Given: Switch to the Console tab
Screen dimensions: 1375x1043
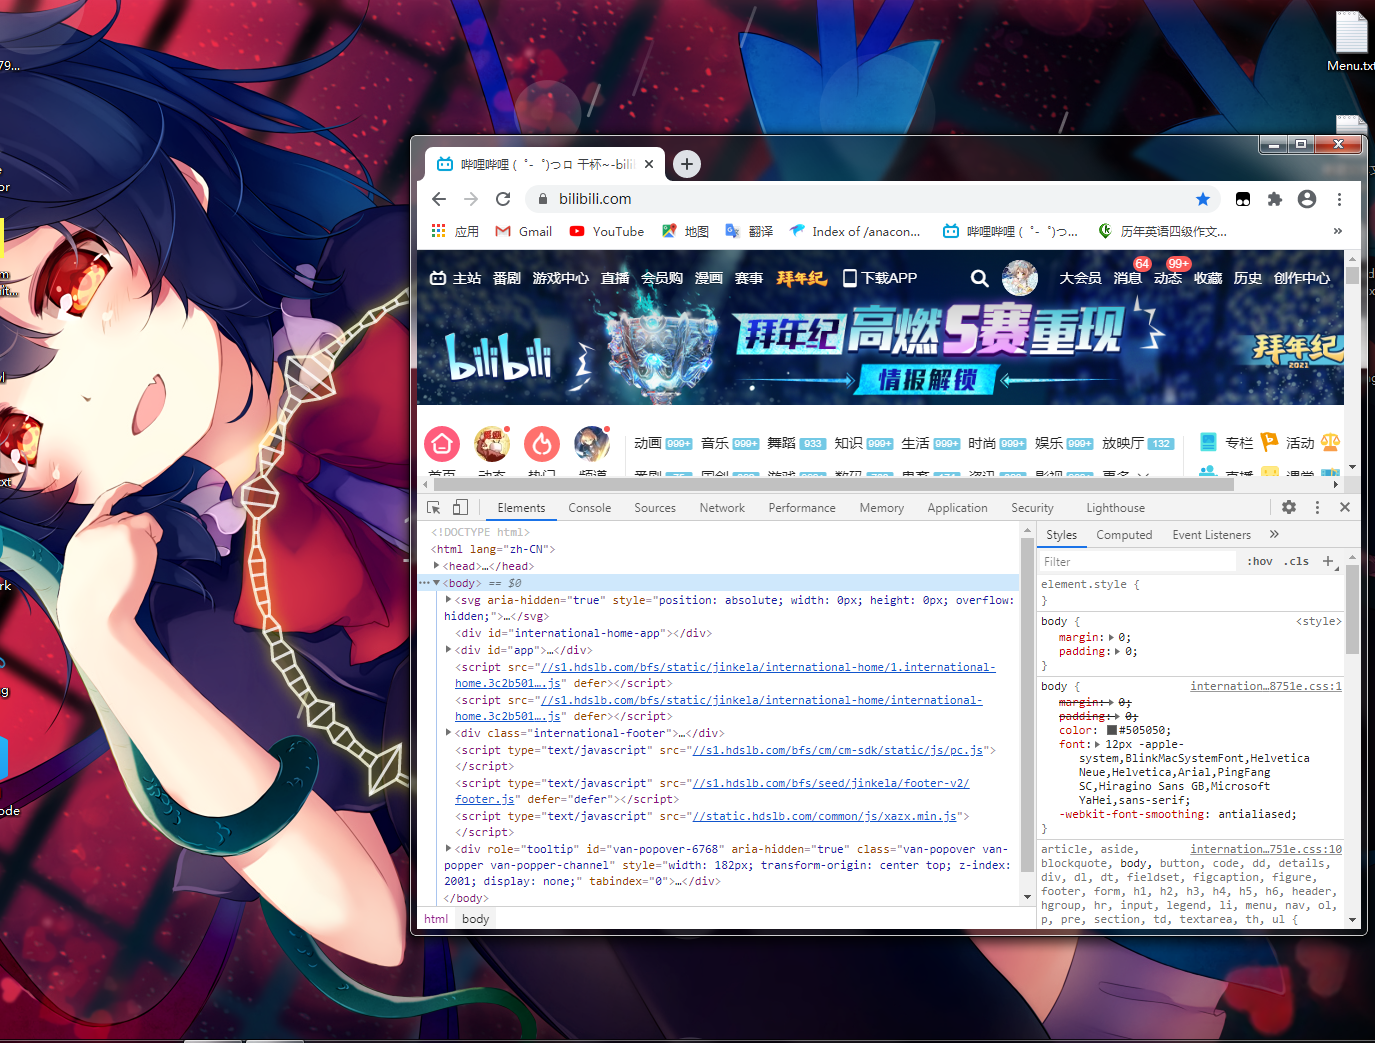Looking at the screenshot, I should (x=590, y=508).
